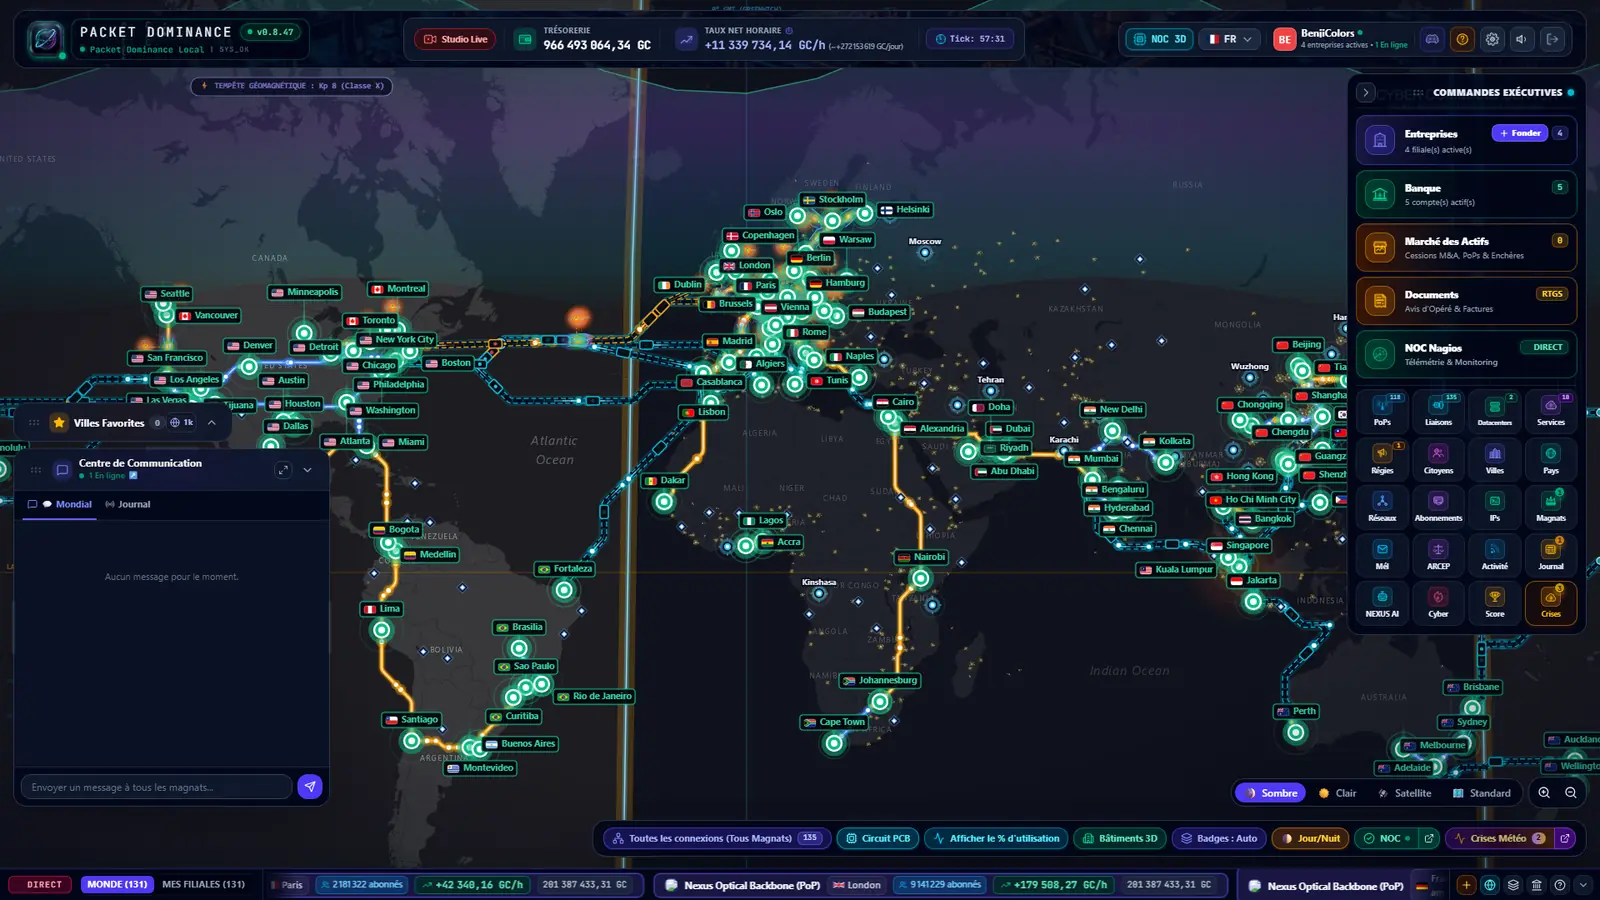Viewport: 1600px width, 900px height.
Task: Switch to the Journal chat tab
Action: [x=128, y=504]
